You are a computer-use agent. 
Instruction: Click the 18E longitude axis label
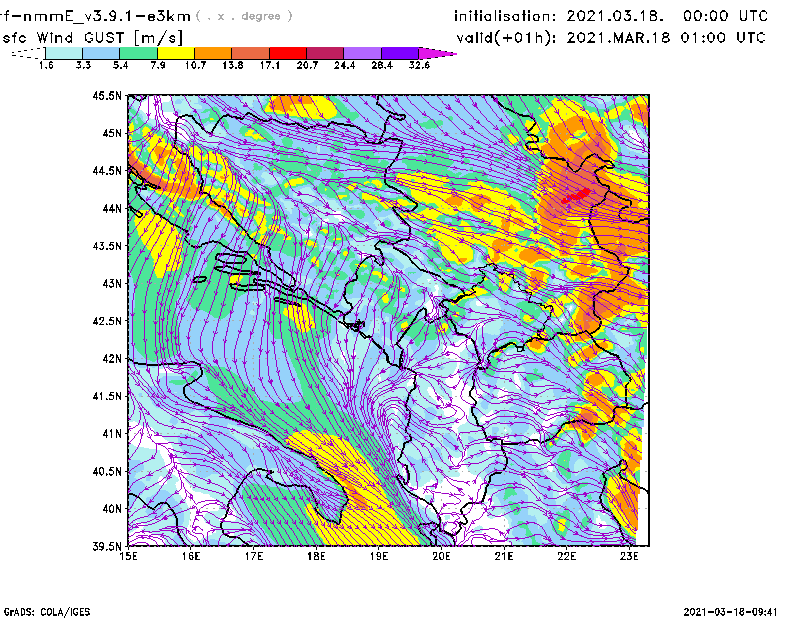[x=316, y=556]
